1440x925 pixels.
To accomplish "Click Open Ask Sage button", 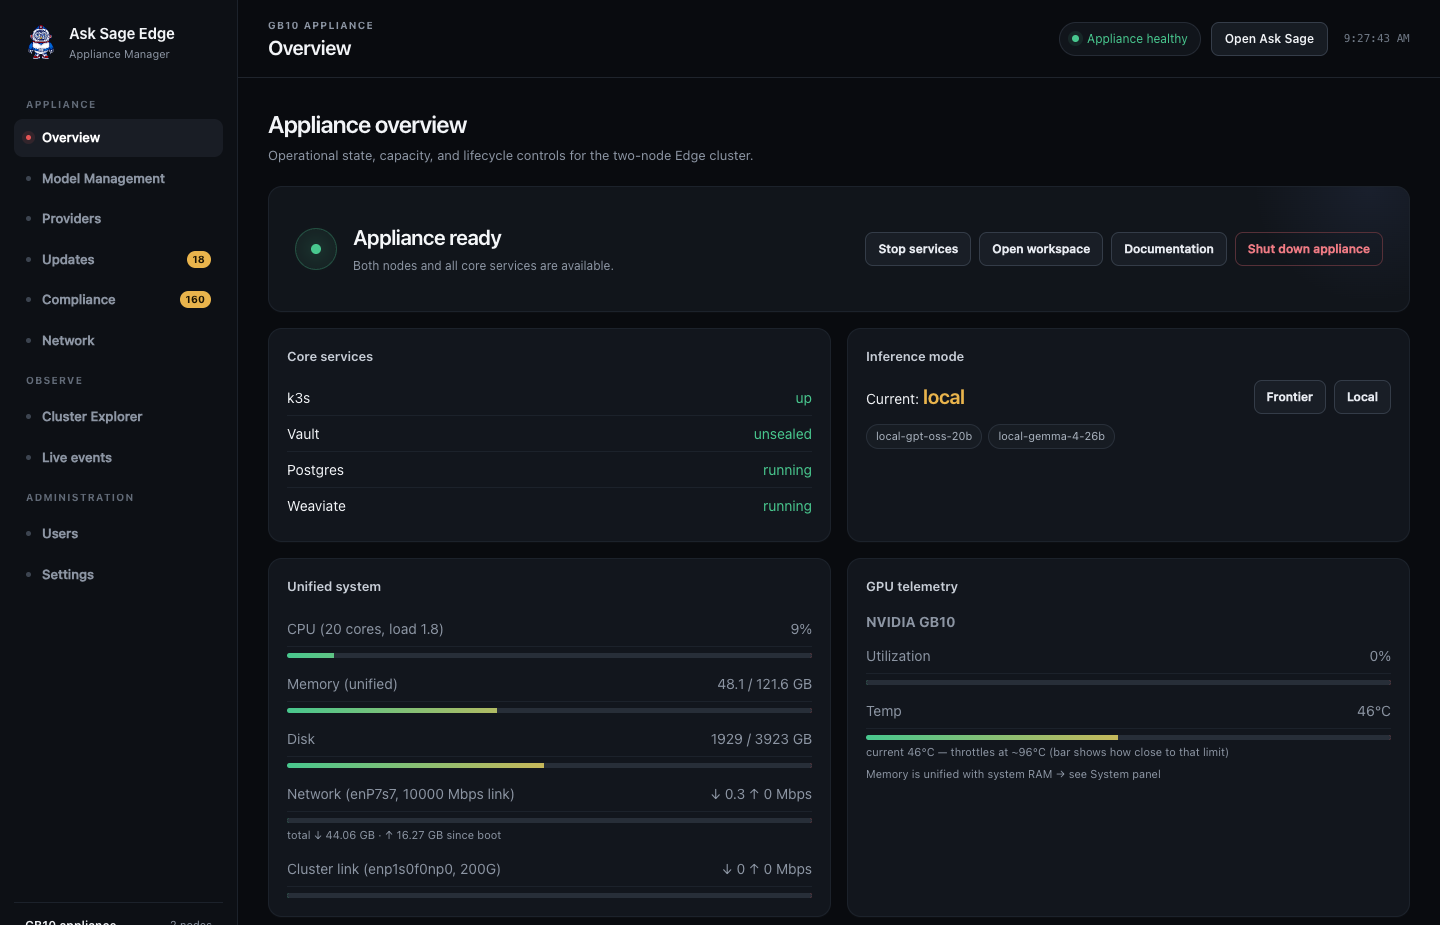I will point(1269,39).
